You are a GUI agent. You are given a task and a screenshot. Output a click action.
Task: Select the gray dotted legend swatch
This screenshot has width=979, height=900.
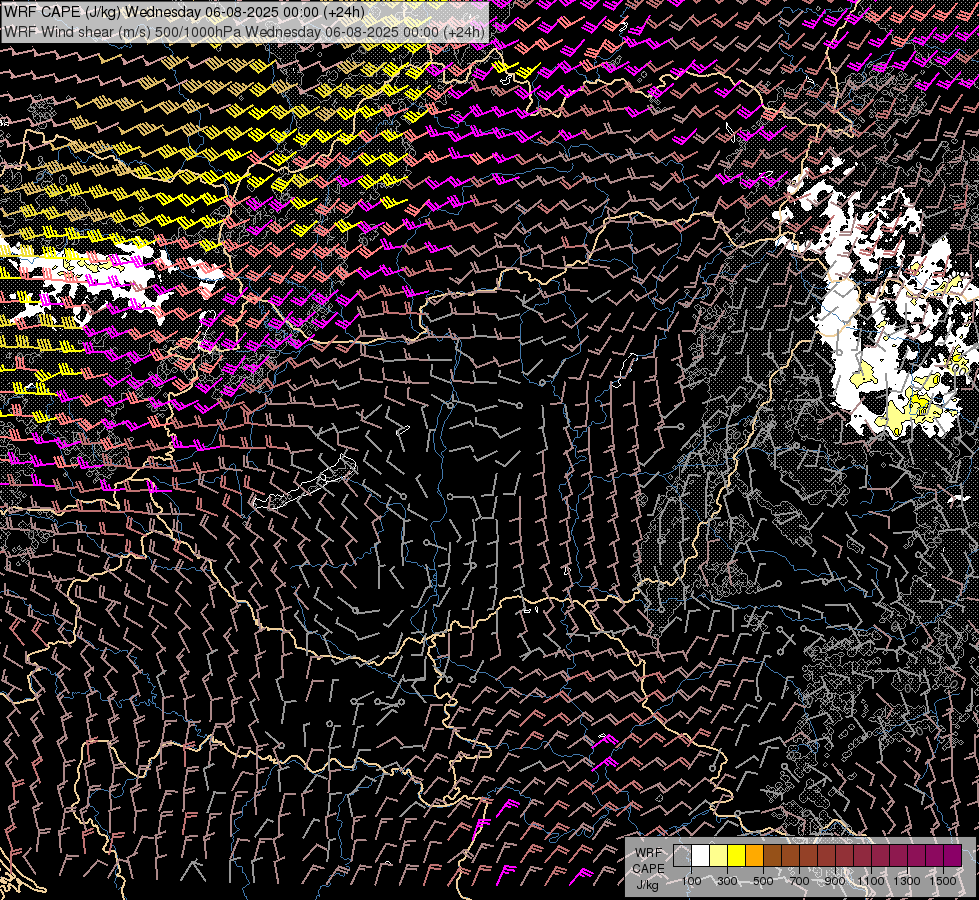[x=682, y=855]
